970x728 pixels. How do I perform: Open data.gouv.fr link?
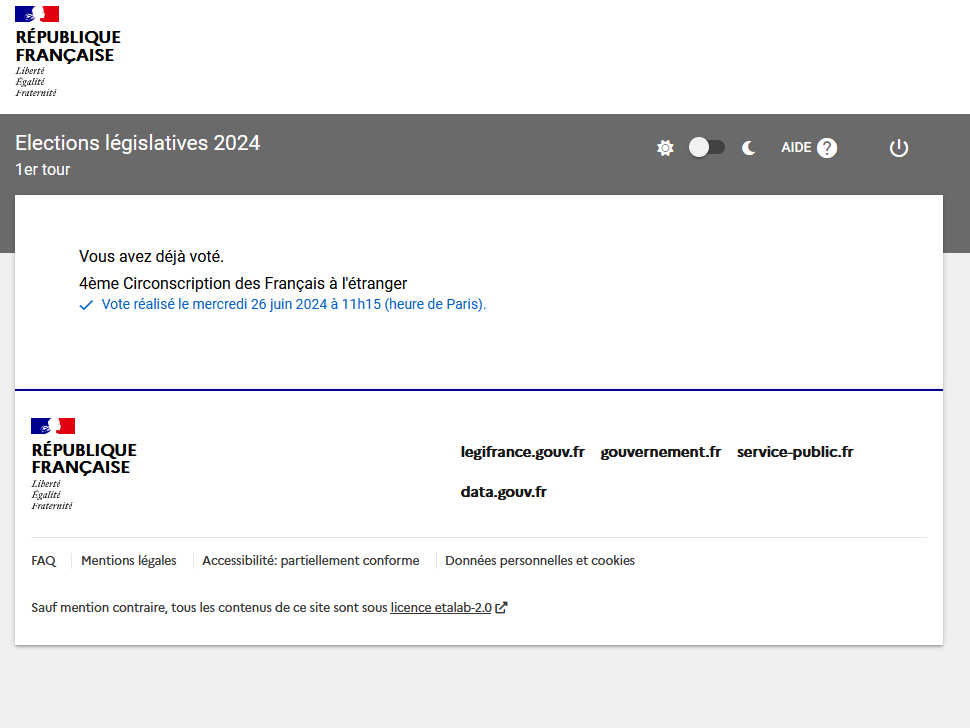pos(504,492)
